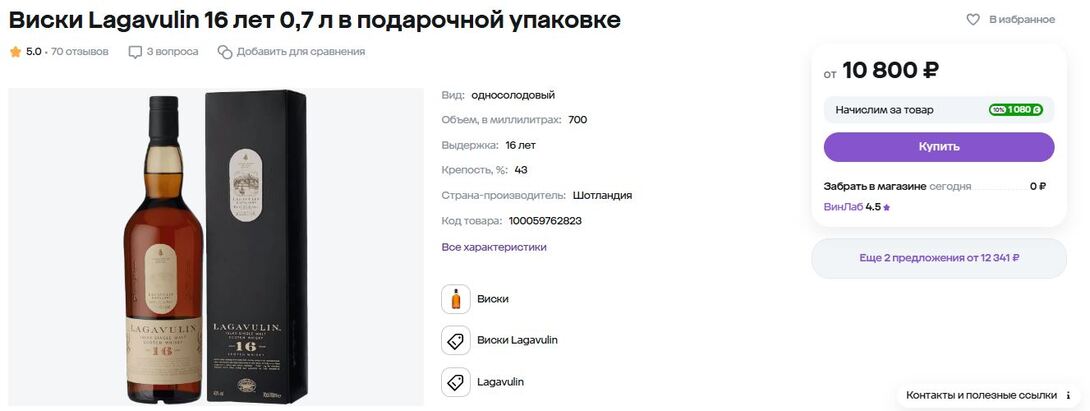This screenshot has height=411, width=1090.
Task: Click the tag icon beside Виски Lagavulin
Action: (456, 341)
